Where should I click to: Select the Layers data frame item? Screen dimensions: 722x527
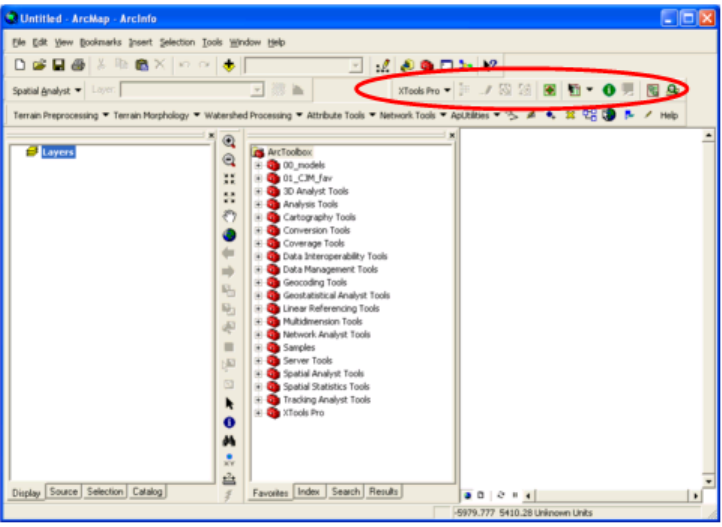click(58, 152)
